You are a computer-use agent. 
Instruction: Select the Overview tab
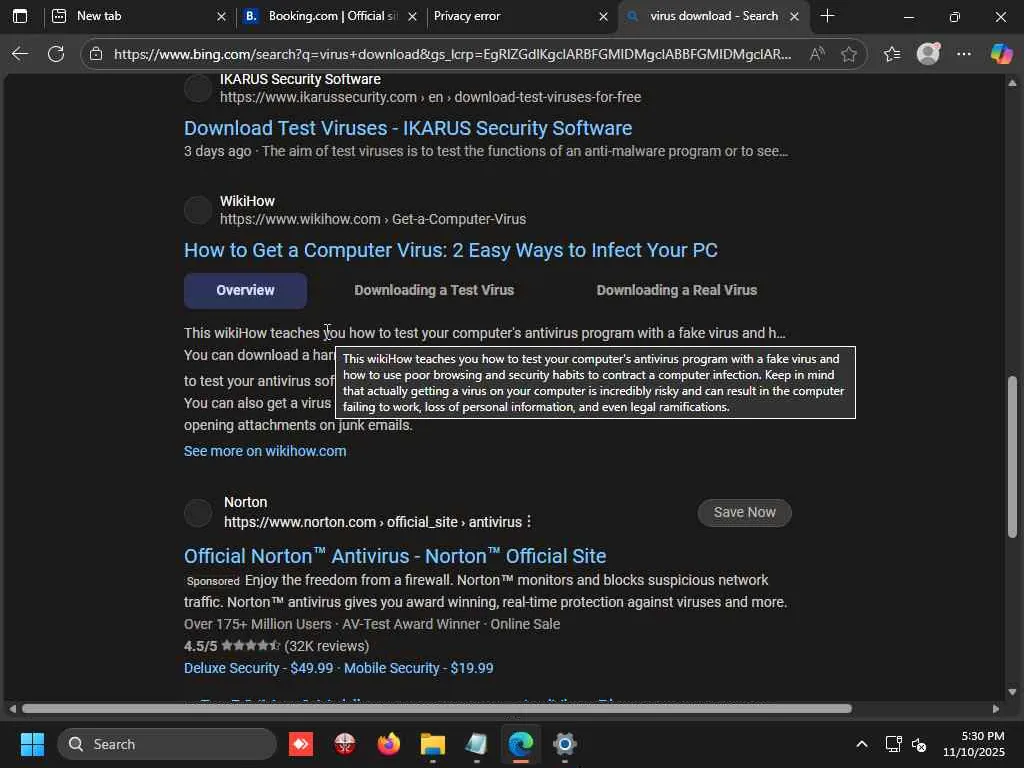(x=245, y=291)
